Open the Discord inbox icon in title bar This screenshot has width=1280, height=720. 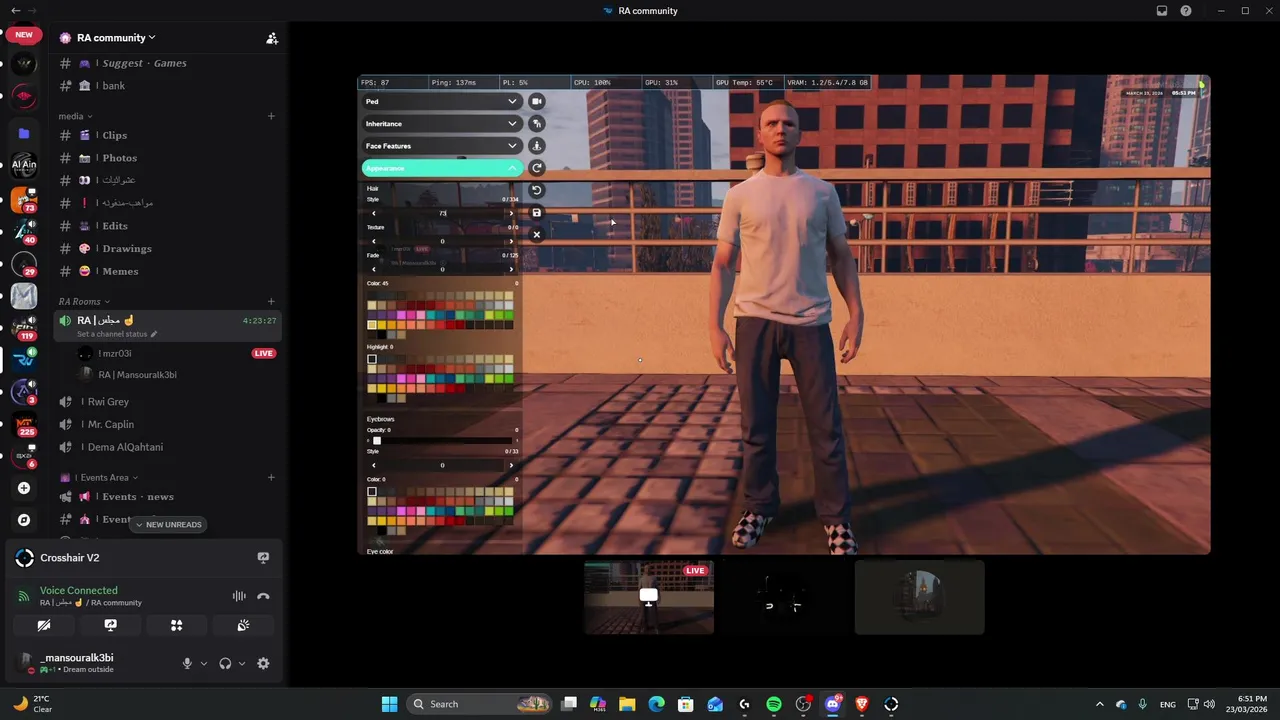tap(1162, 11)
